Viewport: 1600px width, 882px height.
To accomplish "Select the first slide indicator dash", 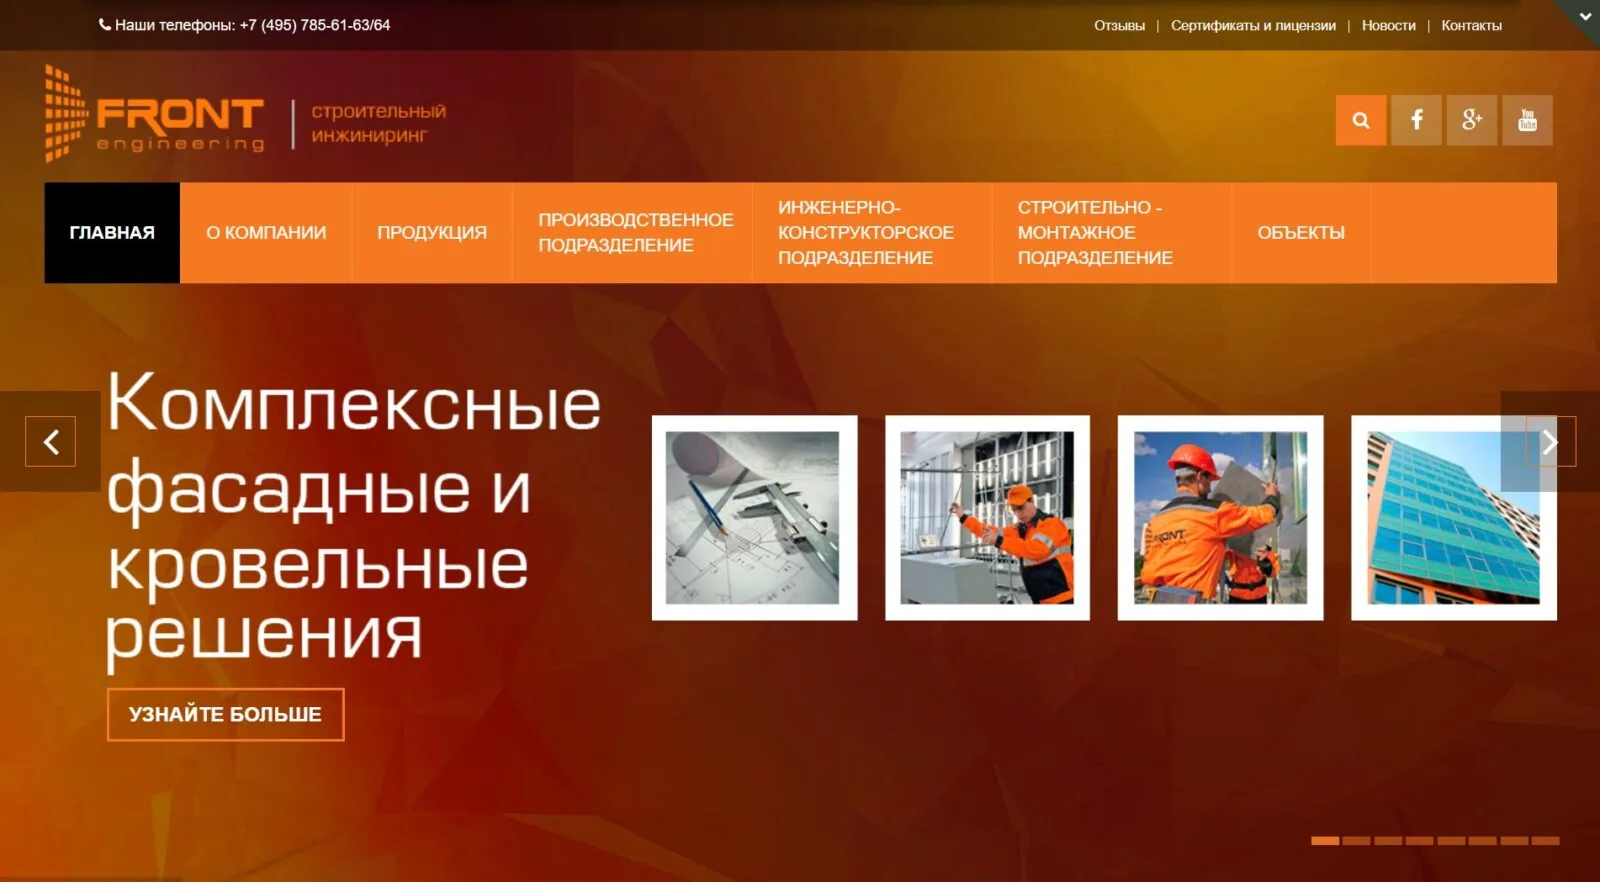I will (x=1325, y=841).
